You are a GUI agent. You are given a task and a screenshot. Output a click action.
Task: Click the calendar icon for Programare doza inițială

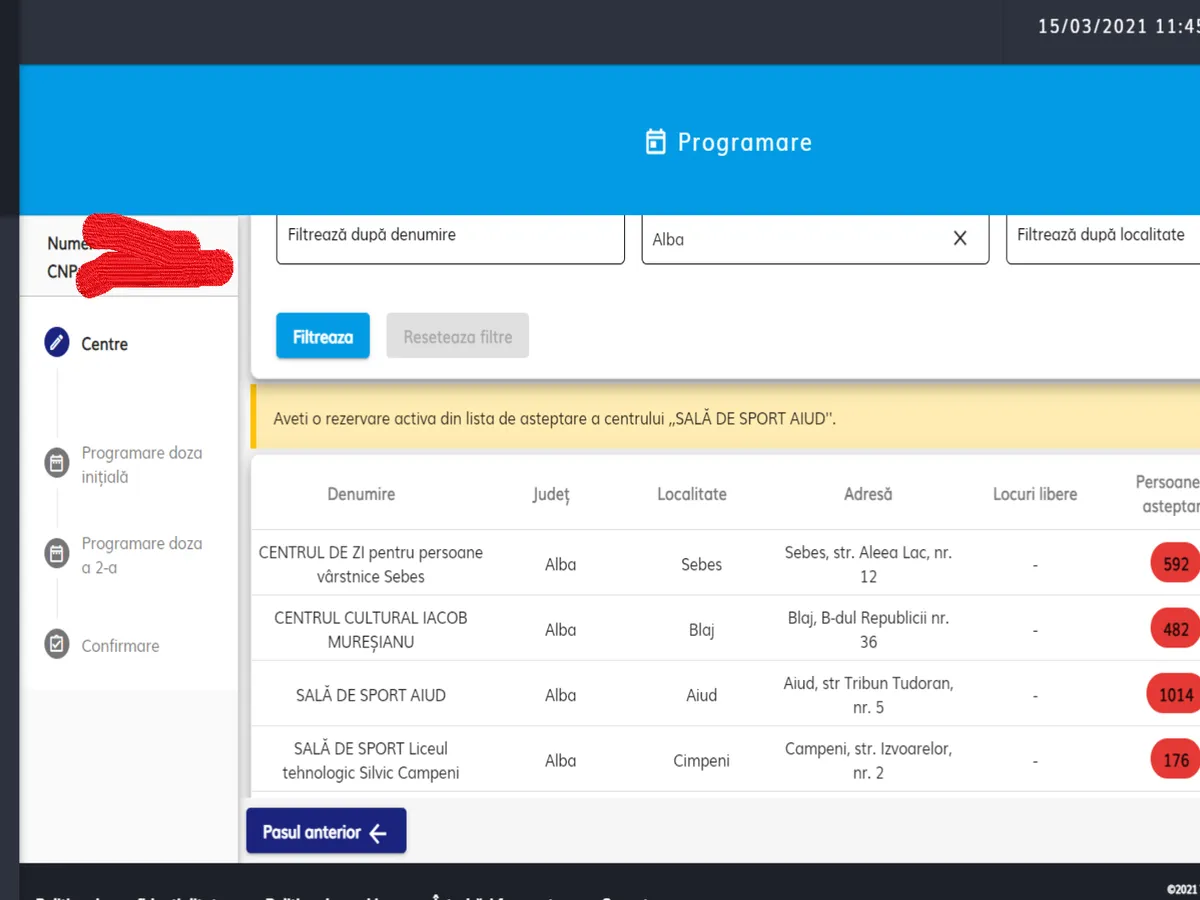click(57, 464)
